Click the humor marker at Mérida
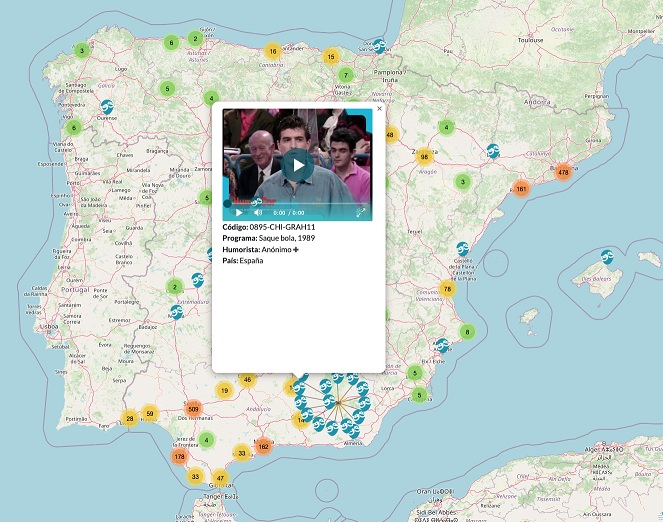 [176, 312]
